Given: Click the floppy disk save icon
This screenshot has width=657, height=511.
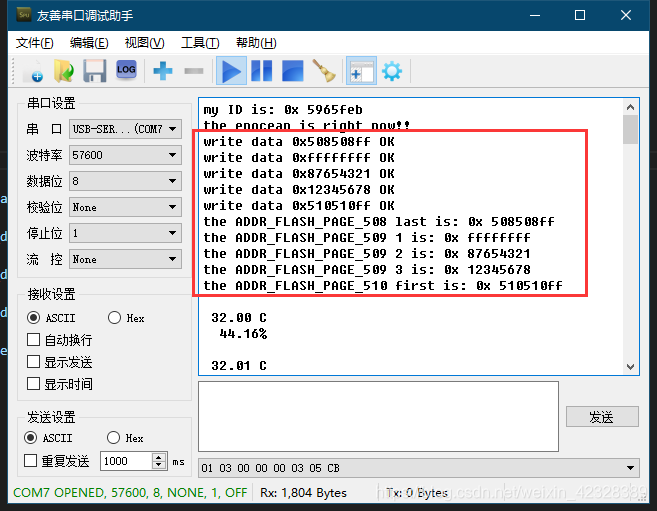Looking at the screenshot, I should [95, 71].
